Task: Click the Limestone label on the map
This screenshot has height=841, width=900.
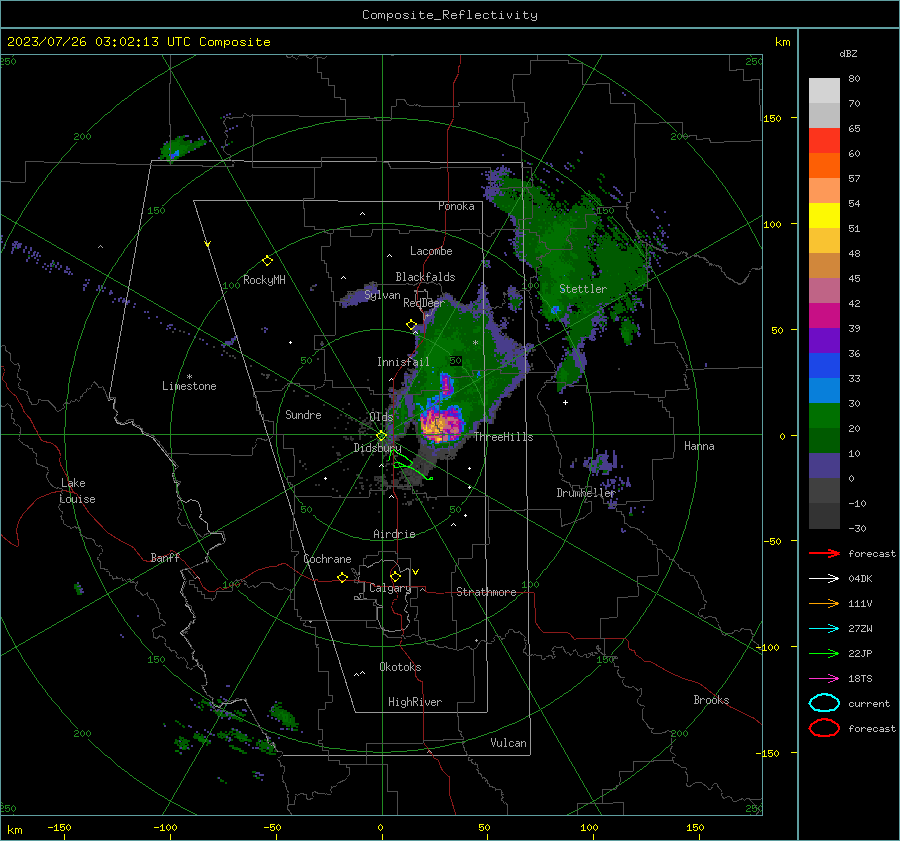Action: [189, 386]
